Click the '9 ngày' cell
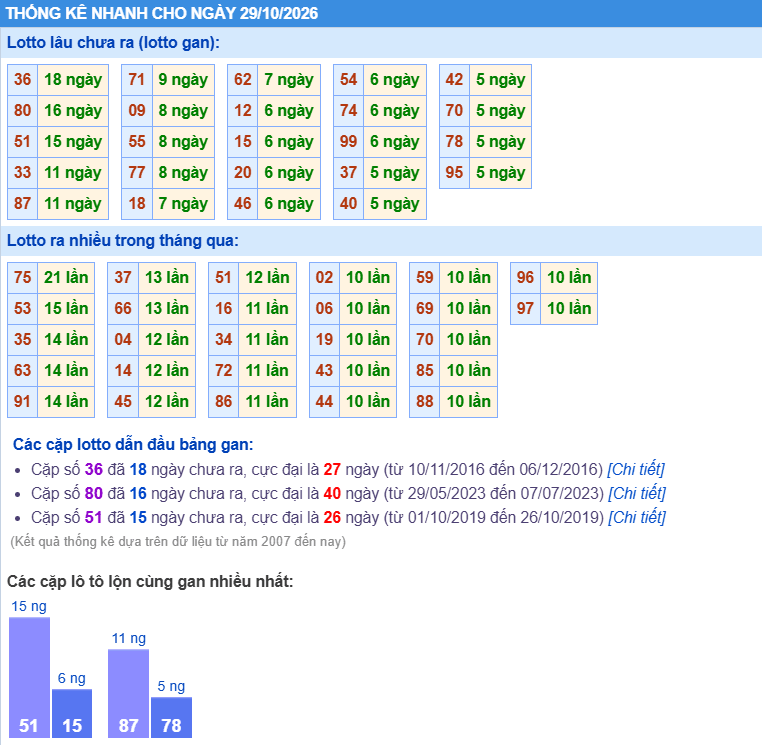This screenshot has height=745, width=762. (183, 80)
